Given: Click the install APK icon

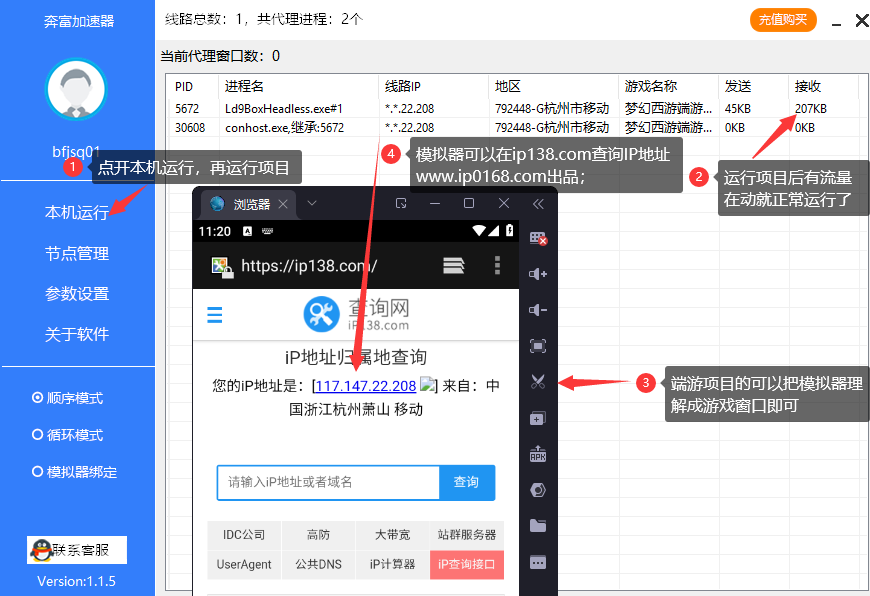Looking at the screenshot, I should (x=538, y=454).
